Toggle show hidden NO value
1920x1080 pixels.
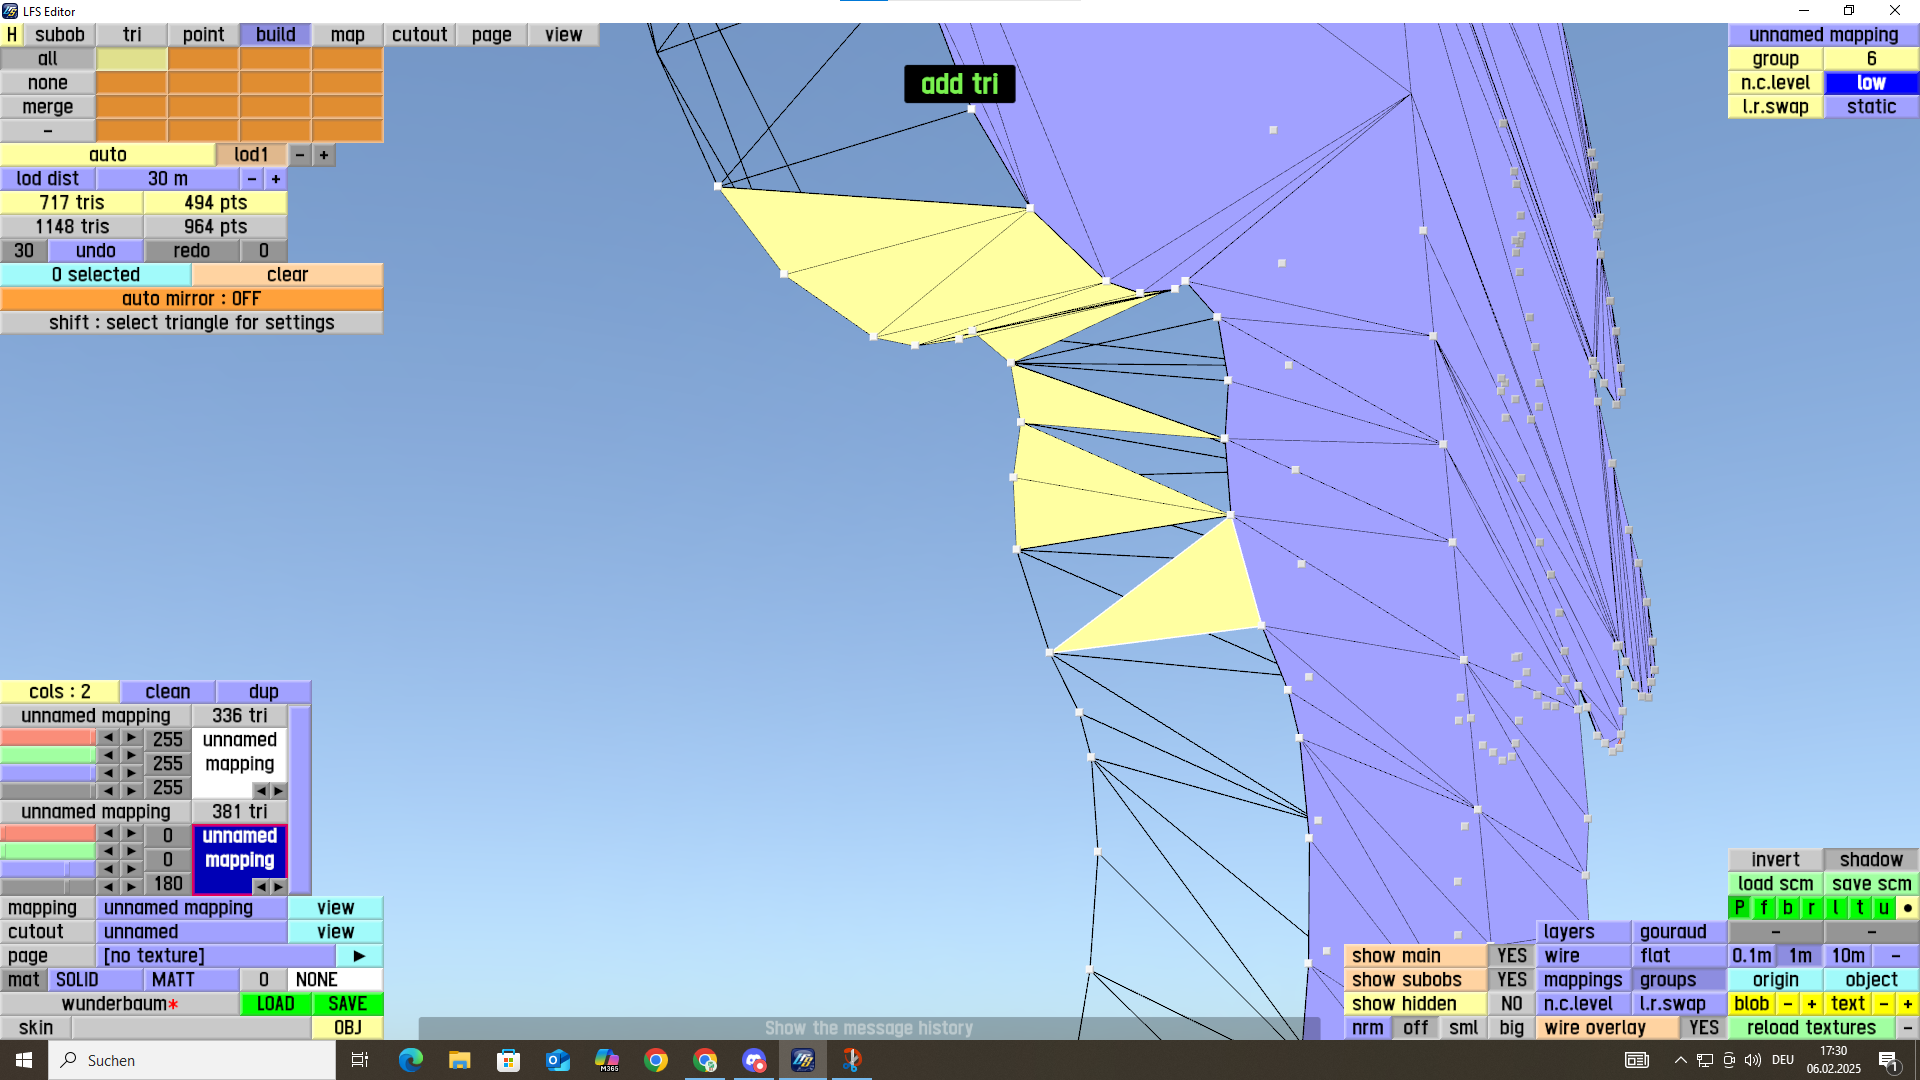1511,1004
